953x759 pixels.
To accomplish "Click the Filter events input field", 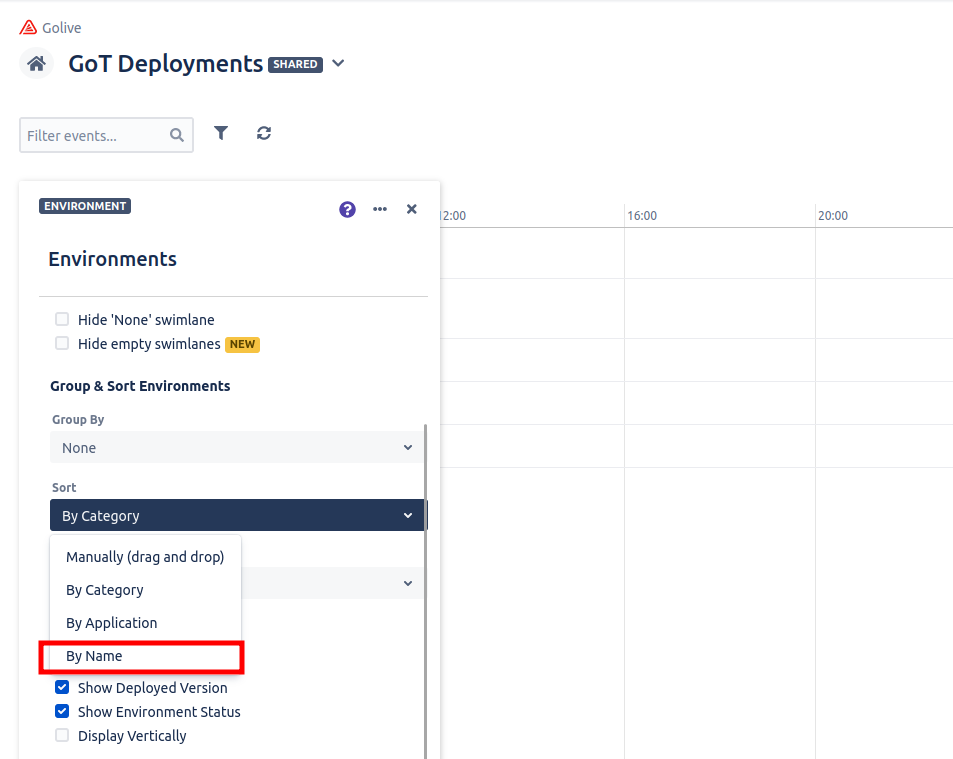I will (93, 136).
